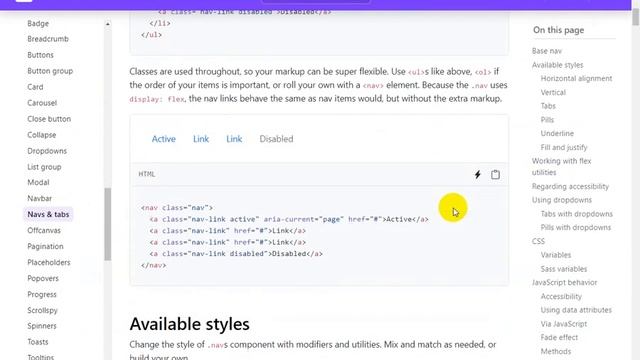The image size is (640, 360).
Task: Open code in StackBlitz via lightning icon
Action: click(x=478, y=175)
